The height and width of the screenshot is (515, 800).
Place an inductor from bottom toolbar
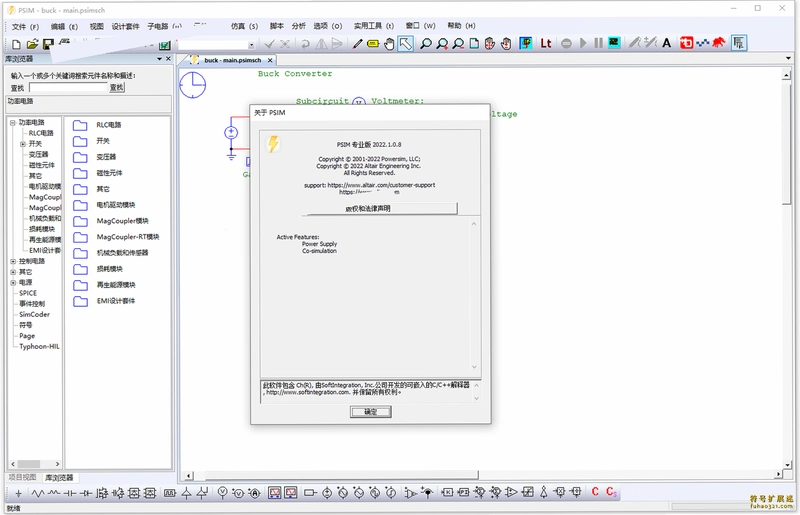click(x=54, y=493)
